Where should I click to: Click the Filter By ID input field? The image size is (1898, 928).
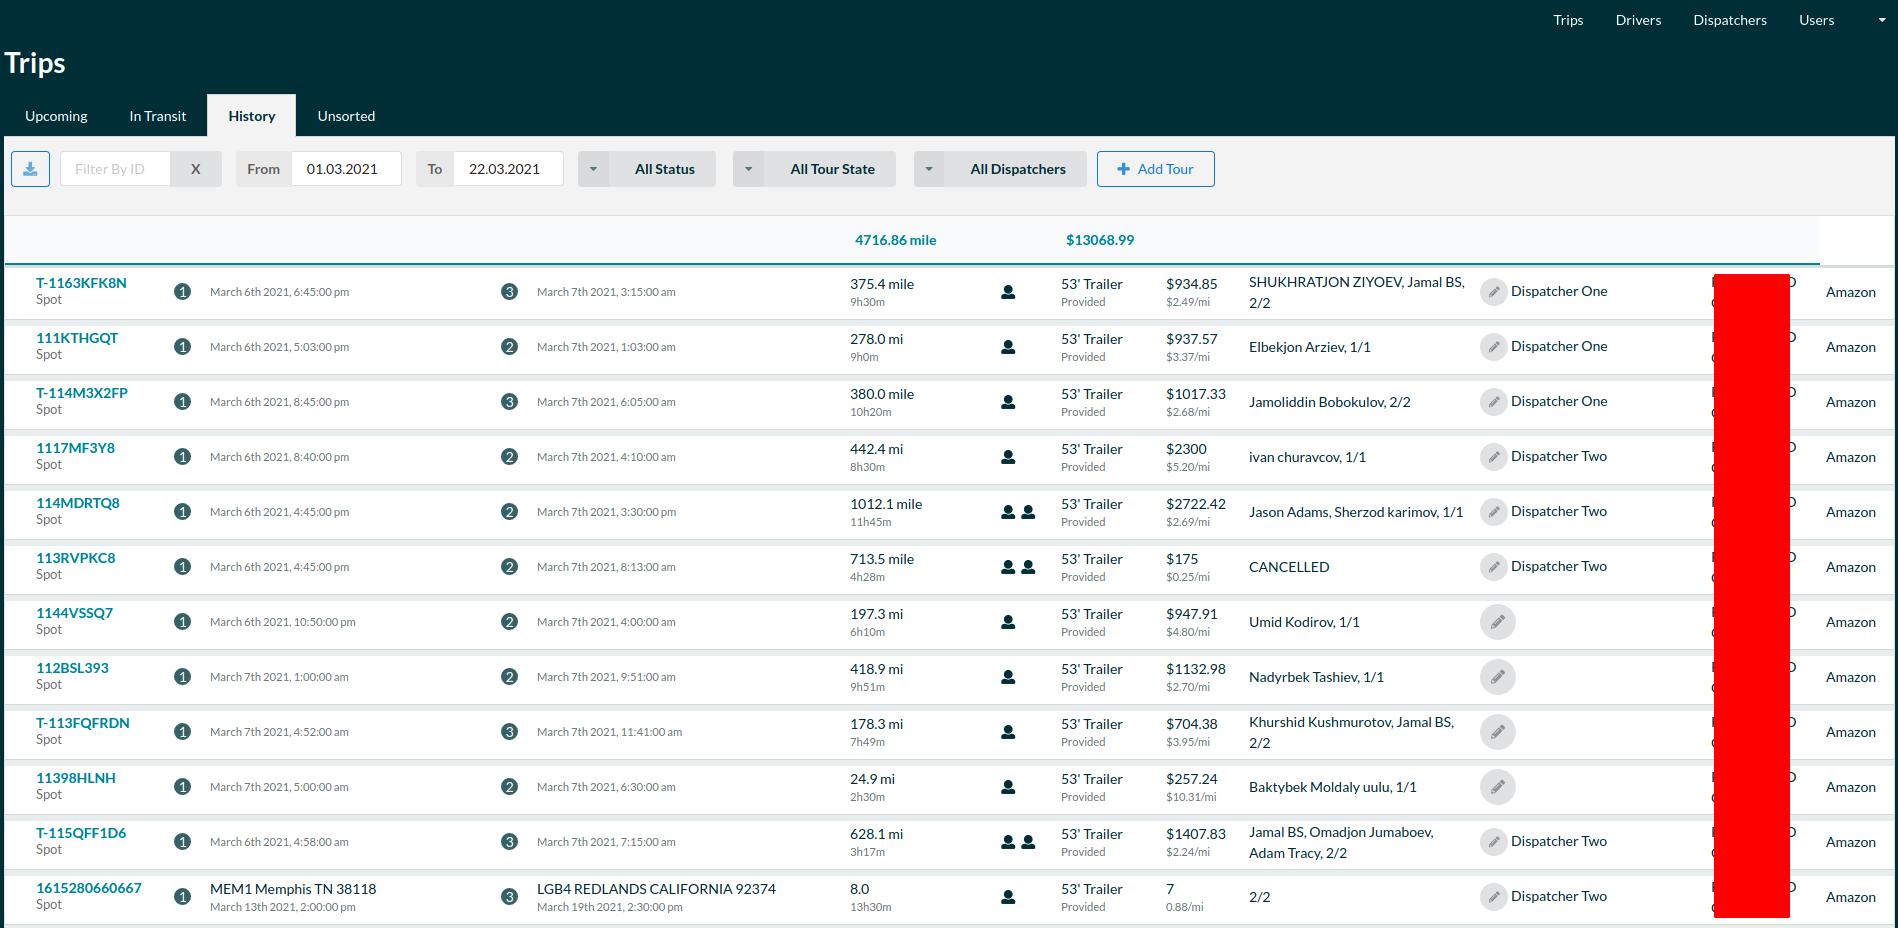115,169
